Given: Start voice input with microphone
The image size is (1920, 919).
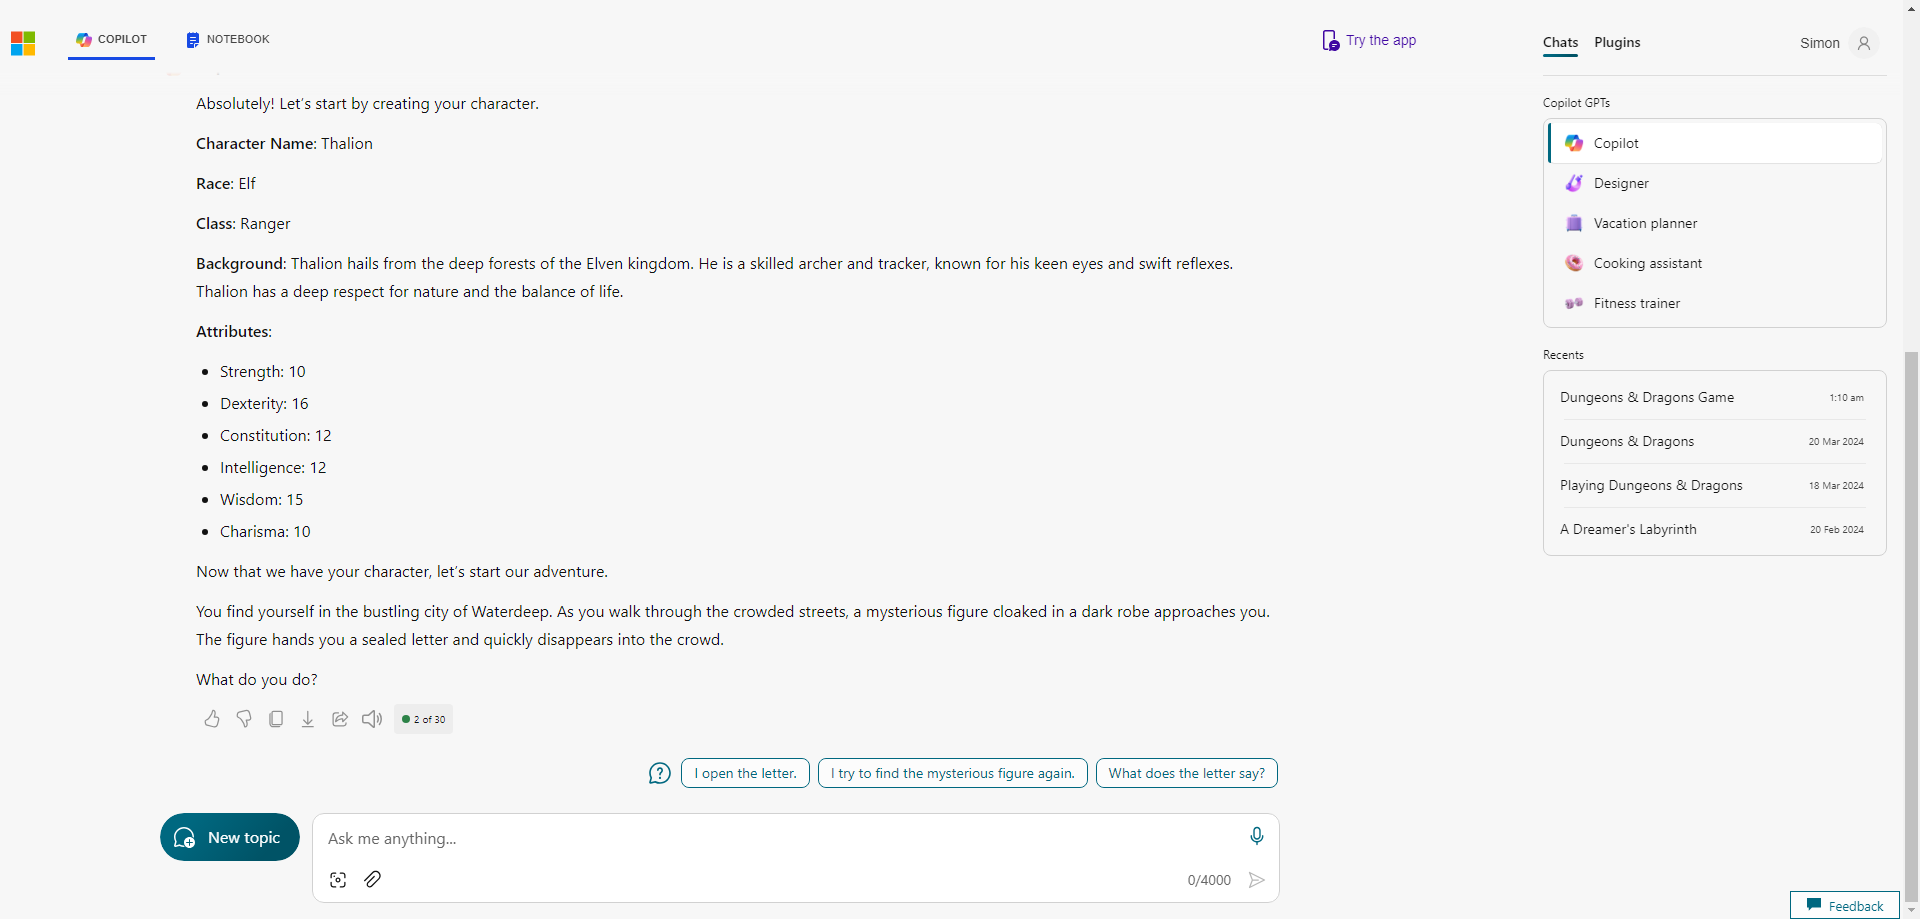Looking at the screenshot, I should click(1257, 836).
